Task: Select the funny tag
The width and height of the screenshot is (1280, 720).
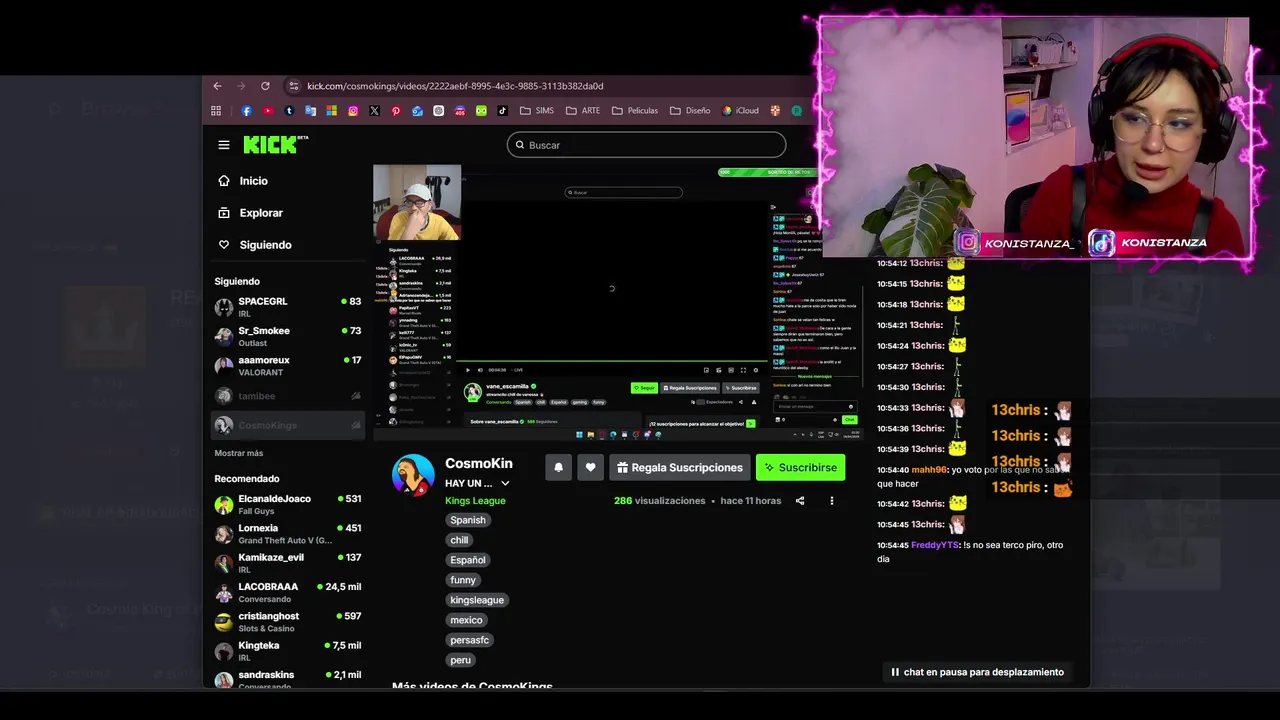Action: pyautogui.click(x=463, y=580)
